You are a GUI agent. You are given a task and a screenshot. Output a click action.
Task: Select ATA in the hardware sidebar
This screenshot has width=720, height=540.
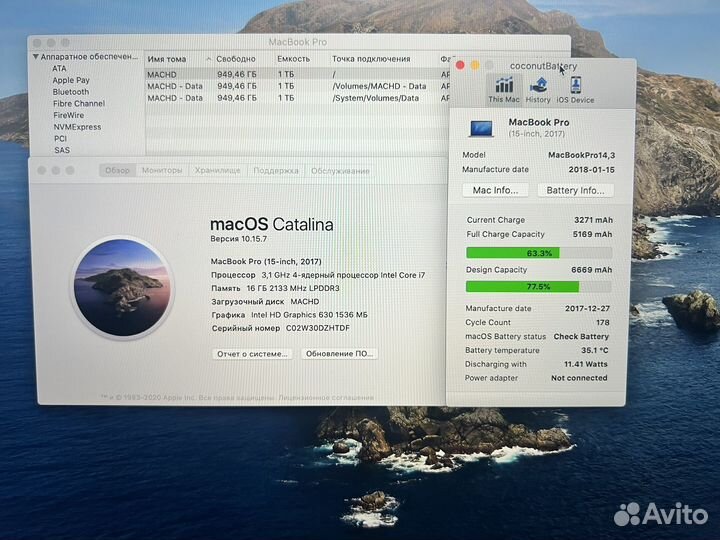(59, 68)
